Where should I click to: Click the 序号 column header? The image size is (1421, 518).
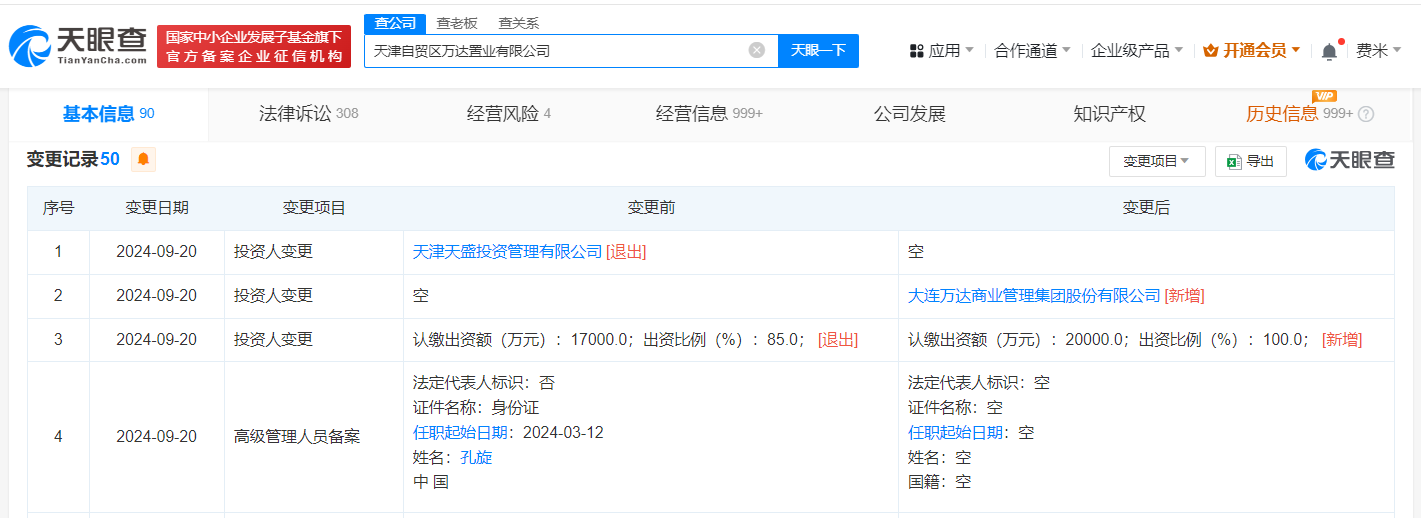[58, 208]
